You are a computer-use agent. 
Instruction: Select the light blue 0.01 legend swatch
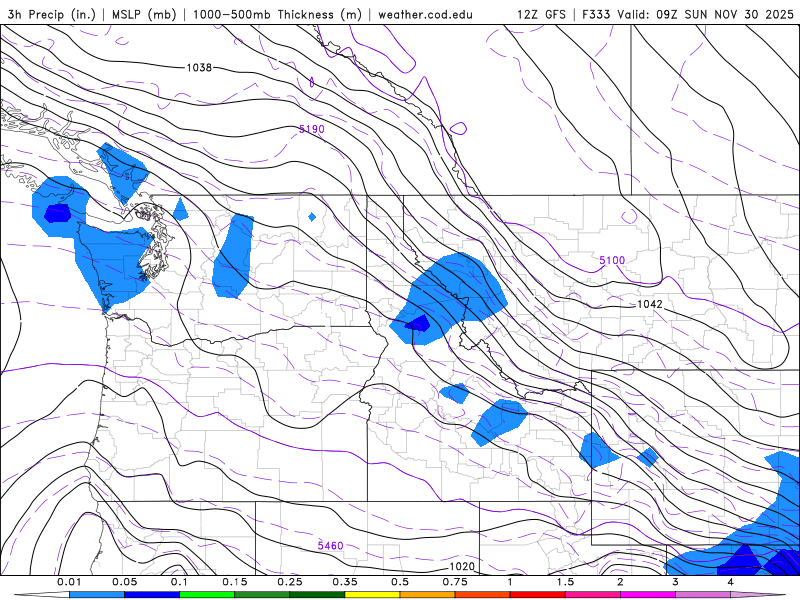click(97, 595)
